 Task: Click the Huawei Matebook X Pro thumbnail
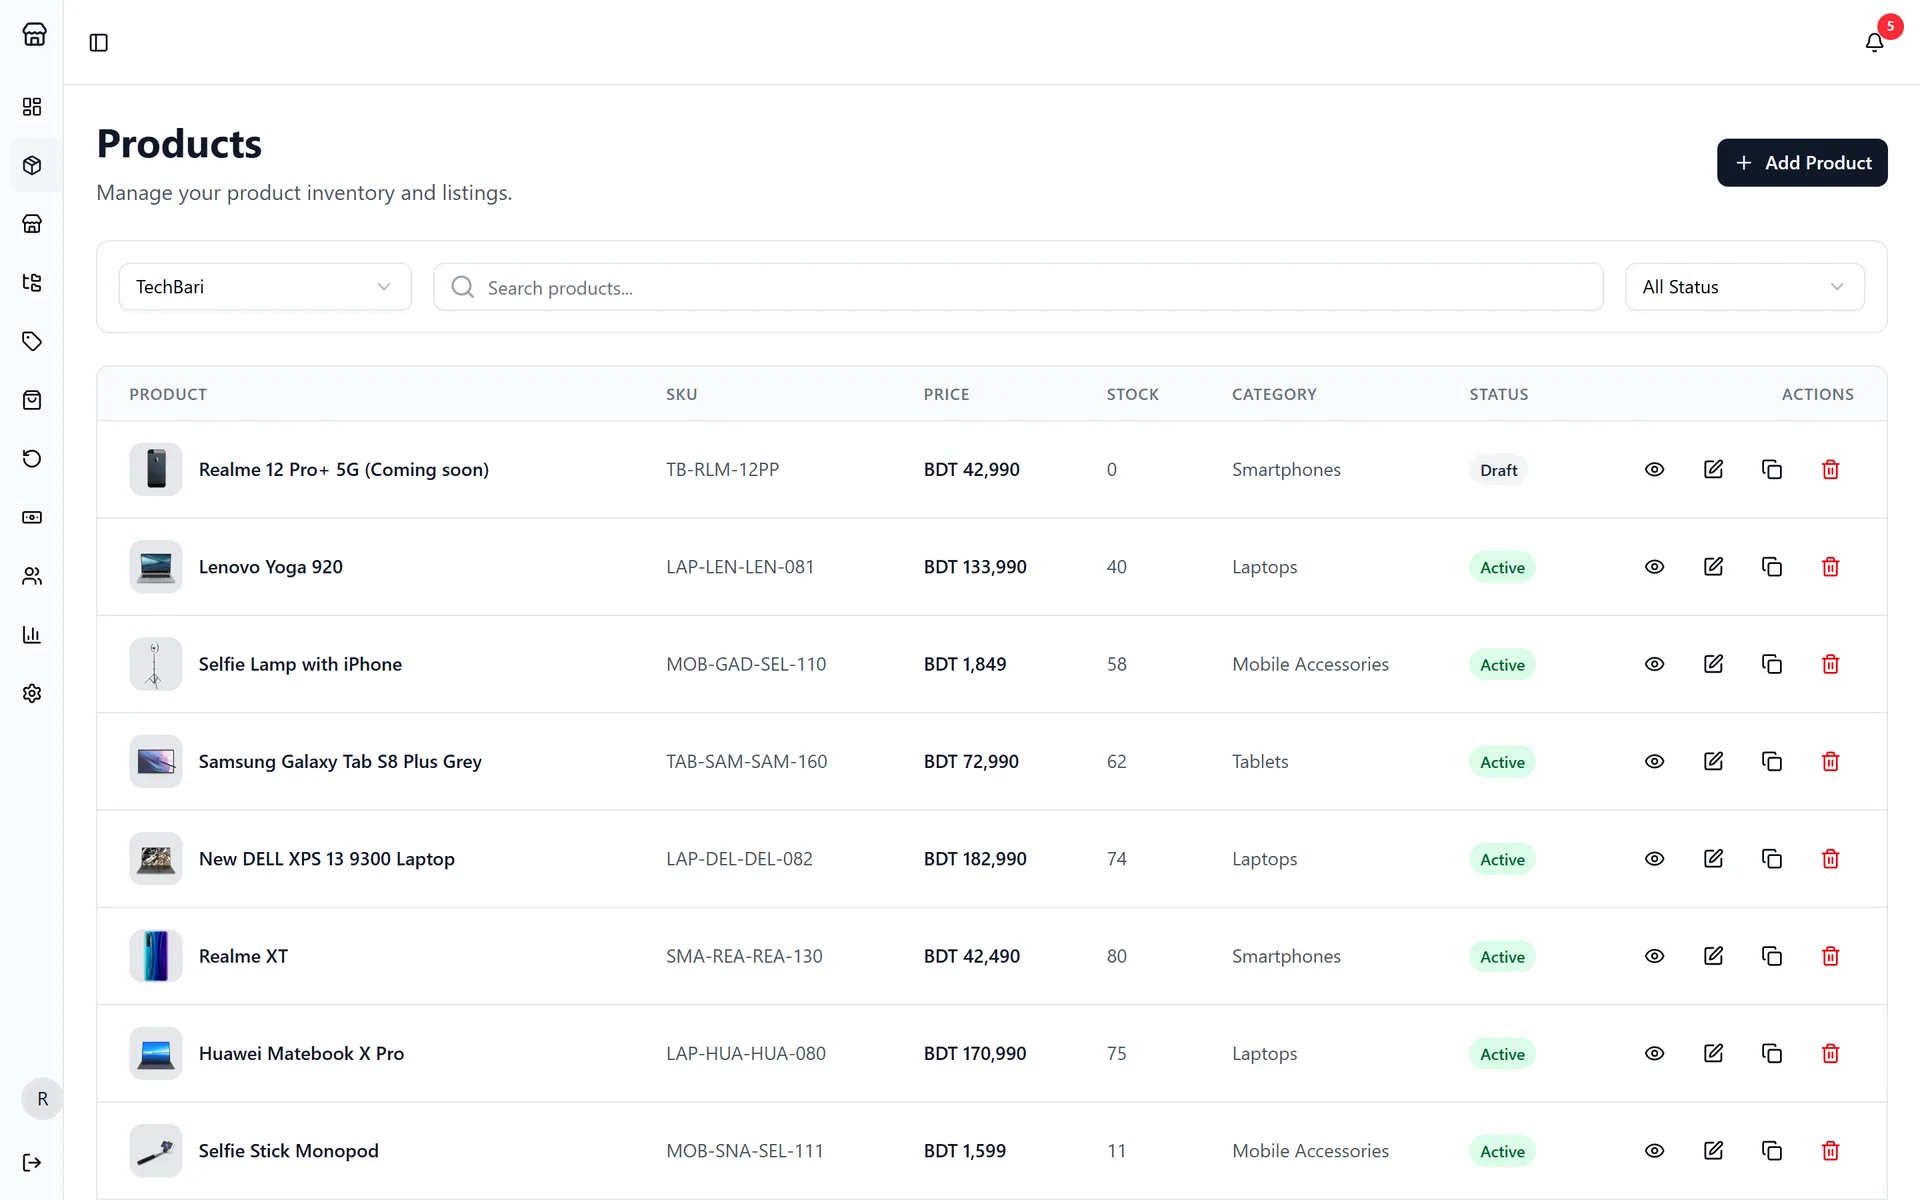tap(156, 1053)
